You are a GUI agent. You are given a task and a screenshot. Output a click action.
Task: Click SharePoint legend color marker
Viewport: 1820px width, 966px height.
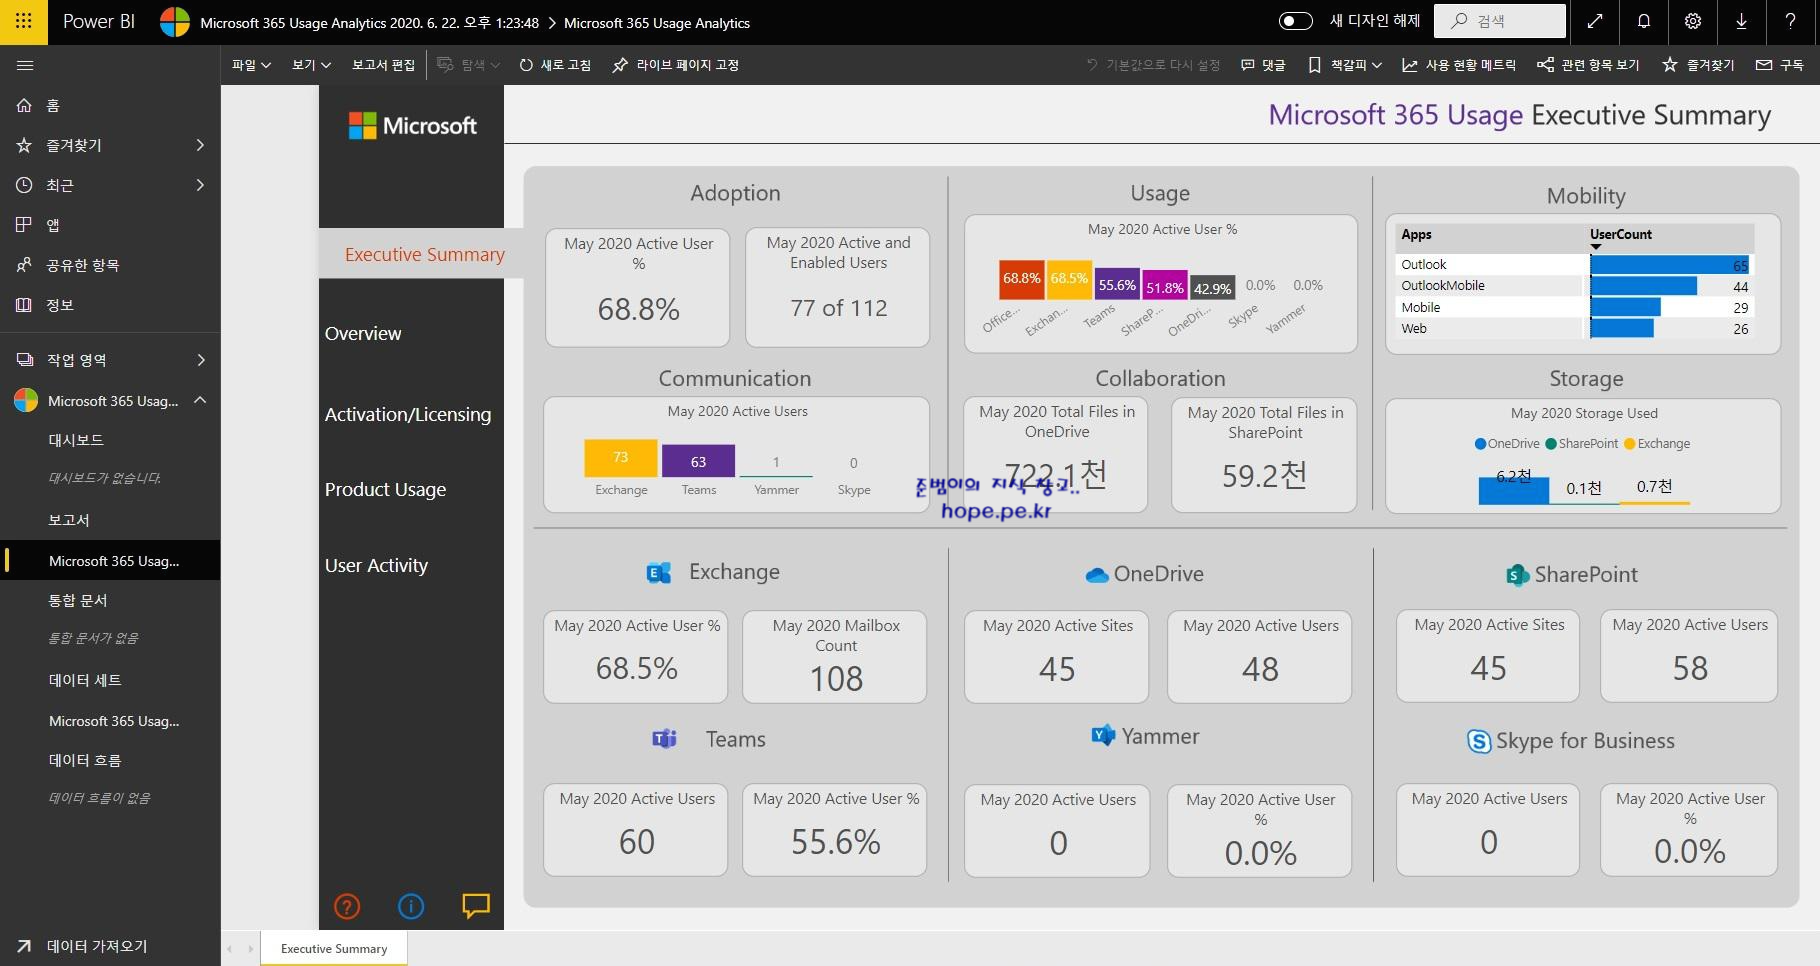coord(1551,444)
